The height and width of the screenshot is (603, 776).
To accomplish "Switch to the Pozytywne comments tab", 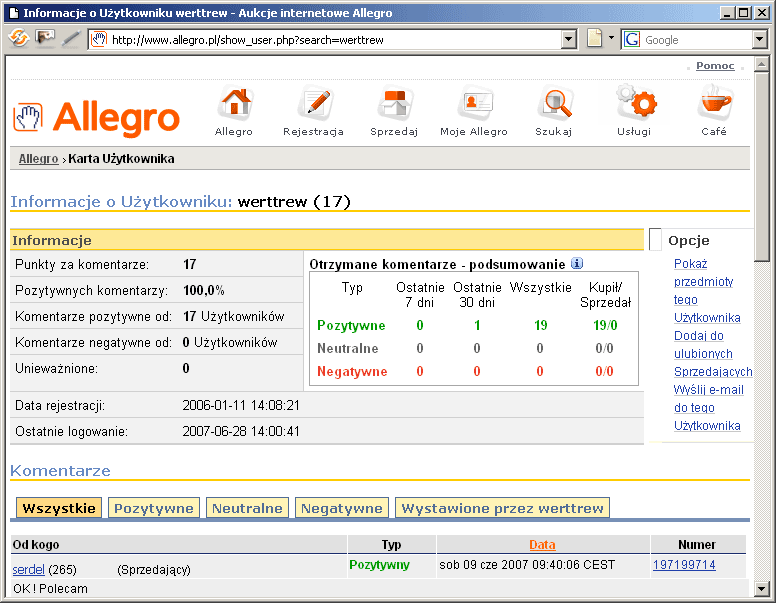I will [154, 508].
